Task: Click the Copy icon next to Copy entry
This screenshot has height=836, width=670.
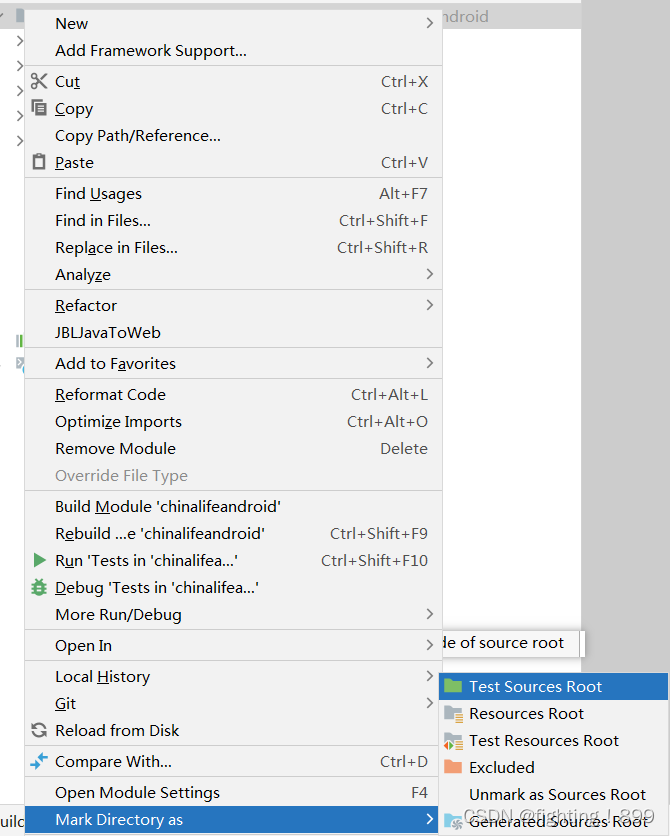Action: [x=39, y=108]
